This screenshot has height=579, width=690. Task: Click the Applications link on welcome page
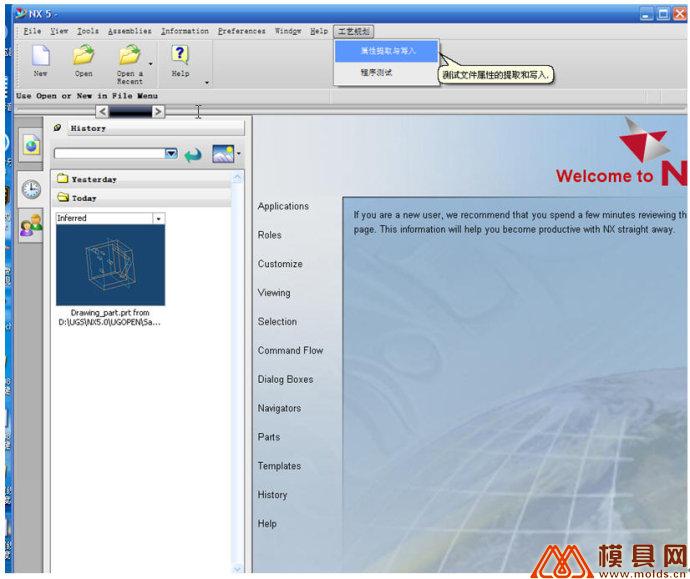pos(283,206)
